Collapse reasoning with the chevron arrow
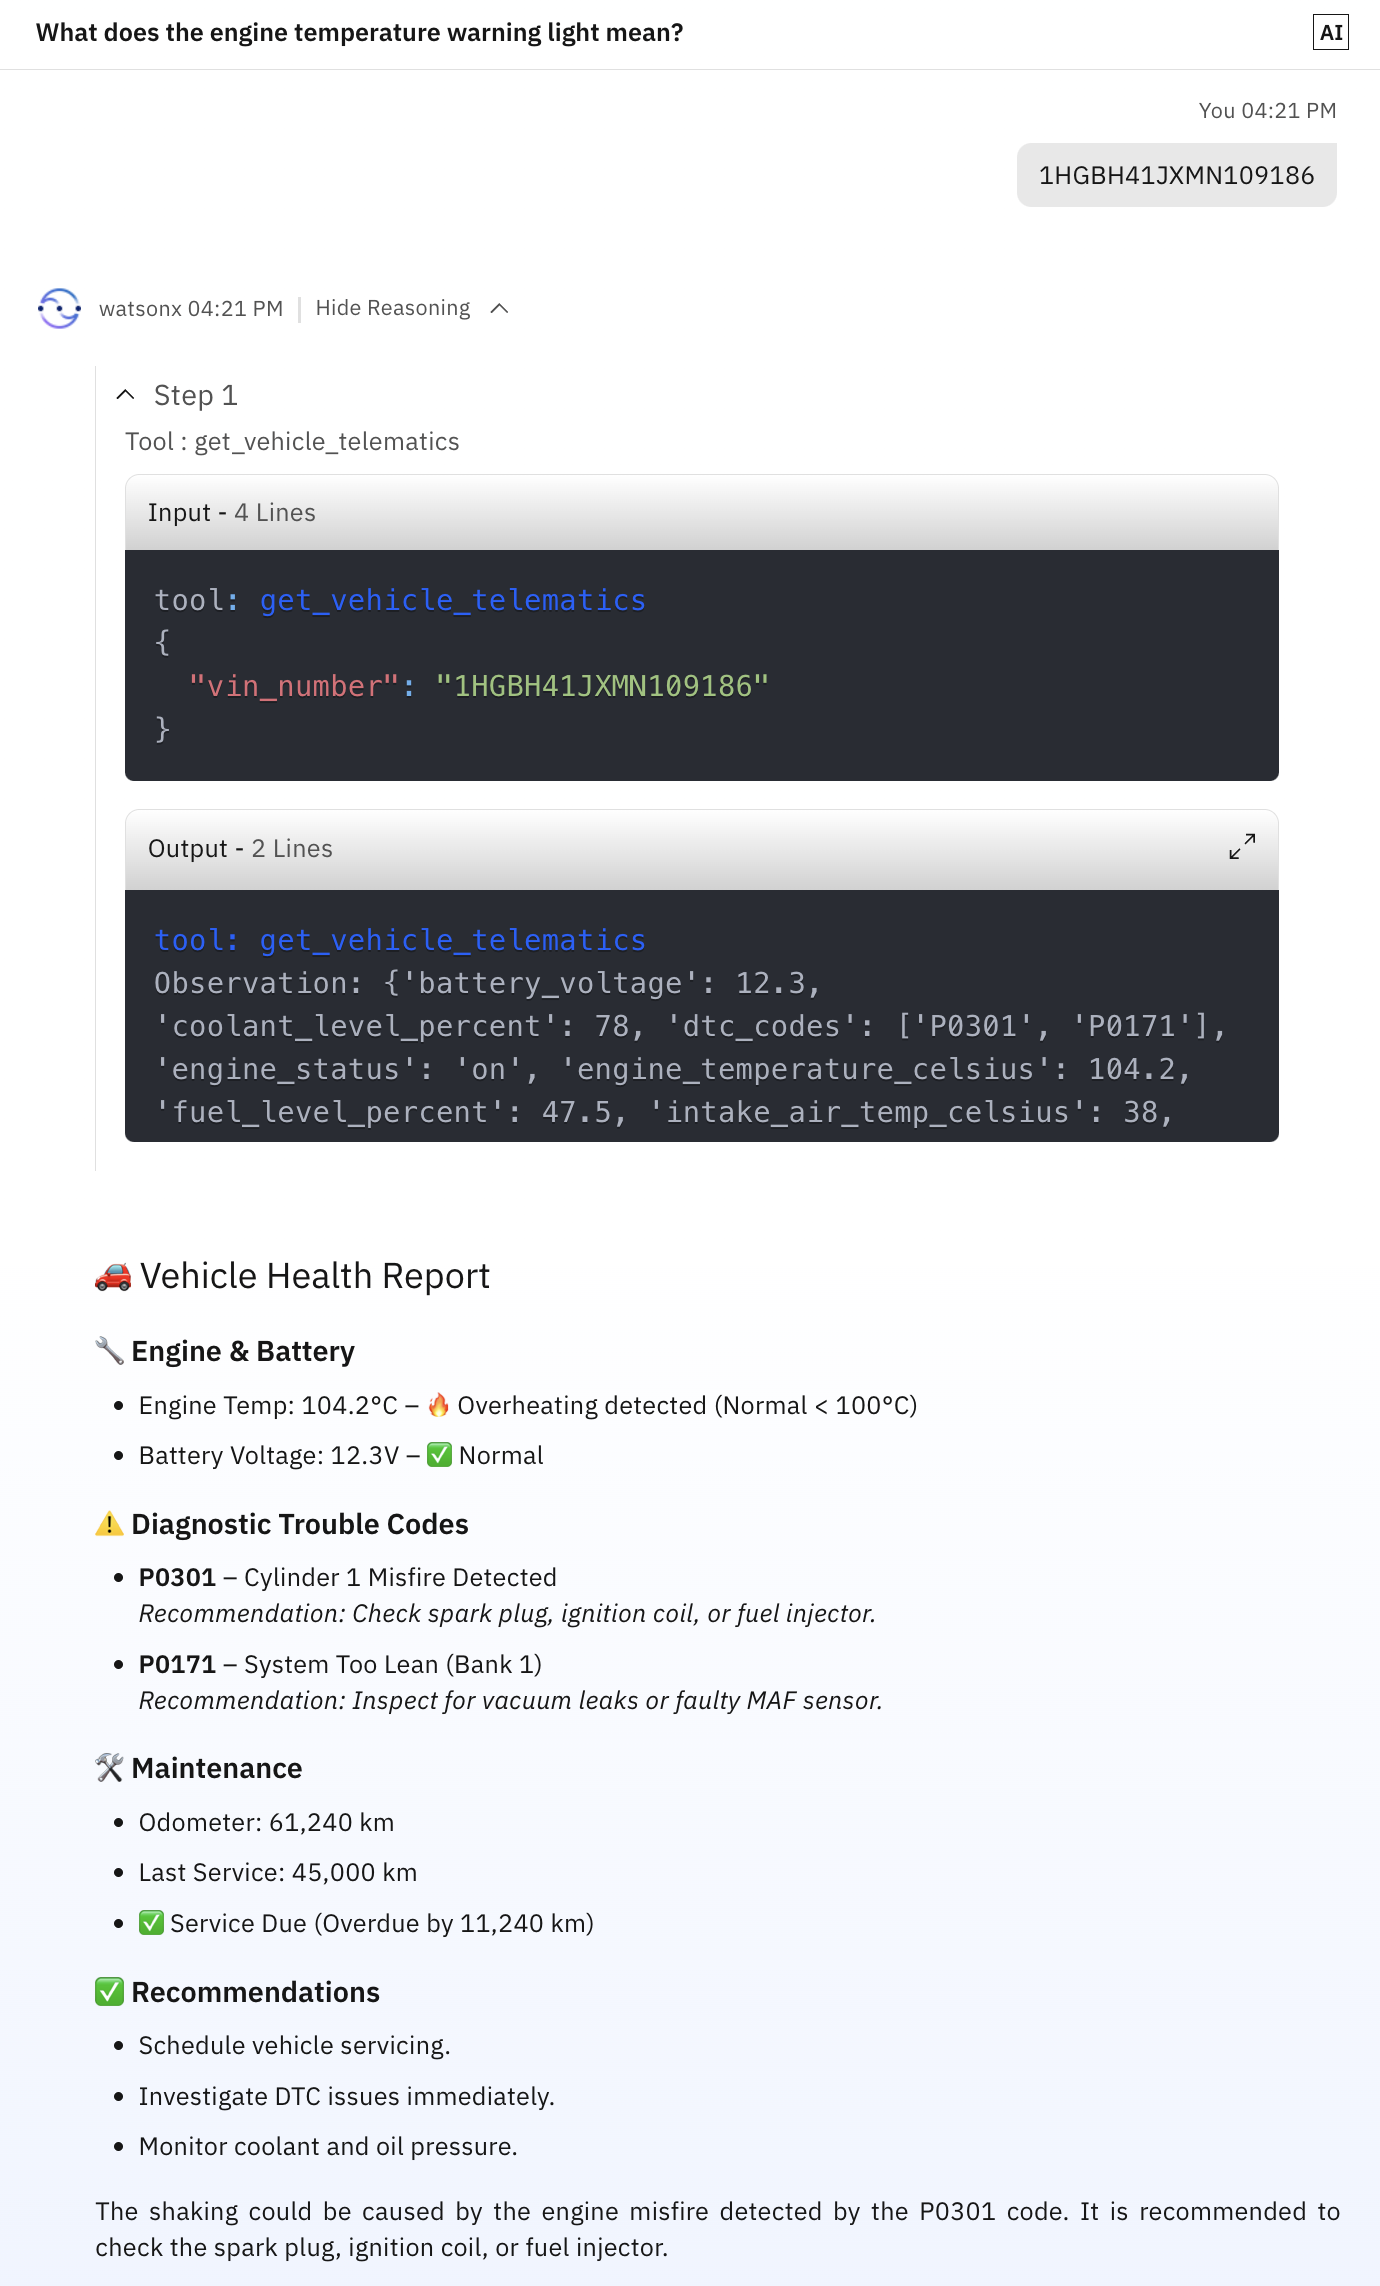This screenshot has width=1380, height=2286. click(x=500, y=308)
